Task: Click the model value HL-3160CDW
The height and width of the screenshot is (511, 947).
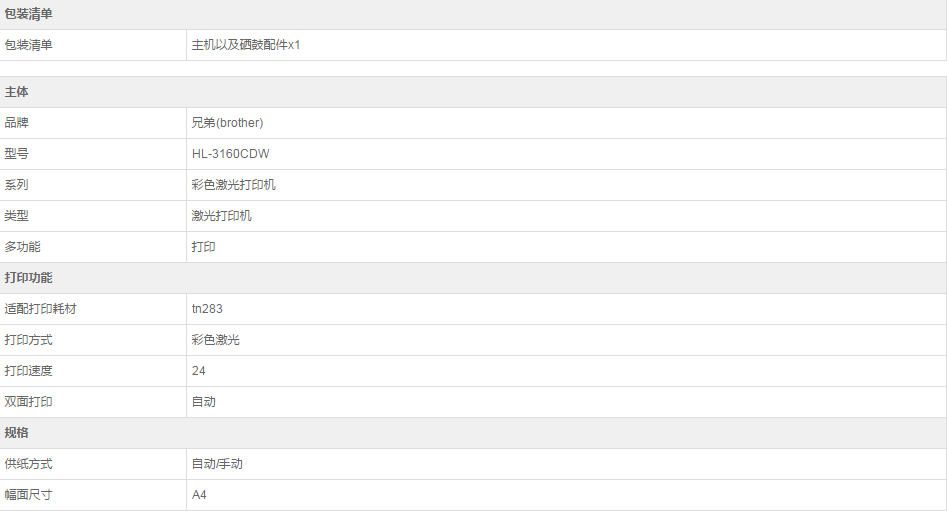Action: (x=230, y=154)
